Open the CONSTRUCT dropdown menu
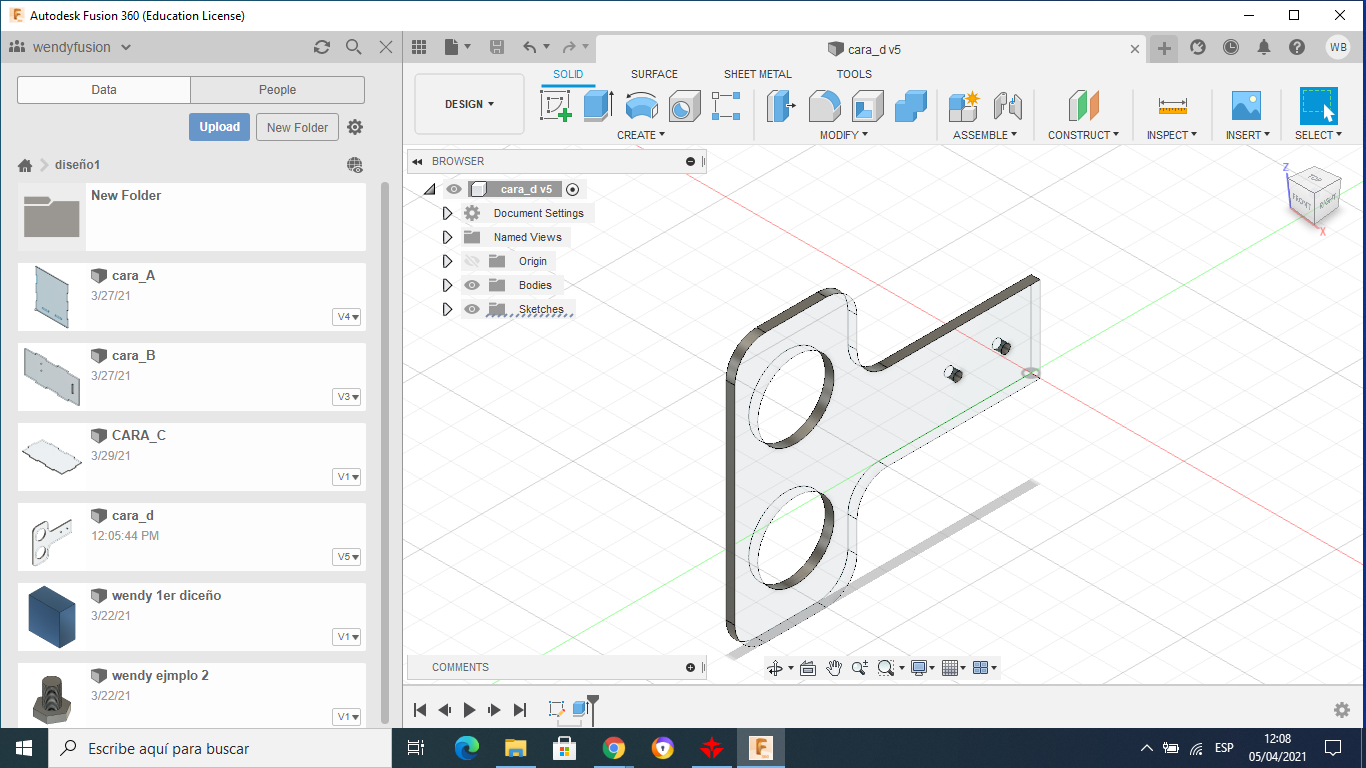Image resolution: width=1366 pixels, height=768 pixels. click(1083, 135)
